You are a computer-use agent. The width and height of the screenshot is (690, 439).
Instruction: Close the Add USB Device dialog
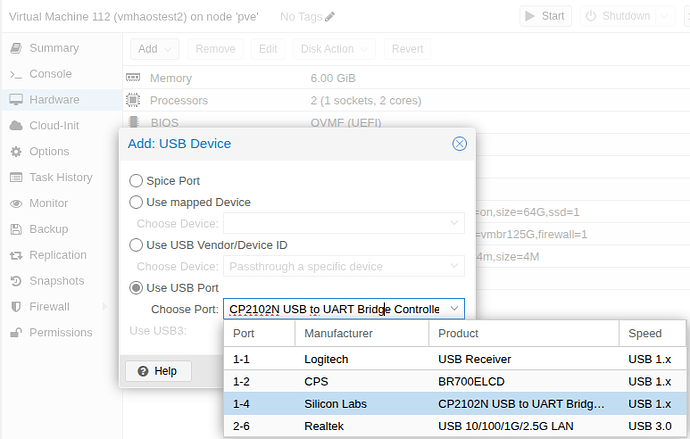[459, 144]
